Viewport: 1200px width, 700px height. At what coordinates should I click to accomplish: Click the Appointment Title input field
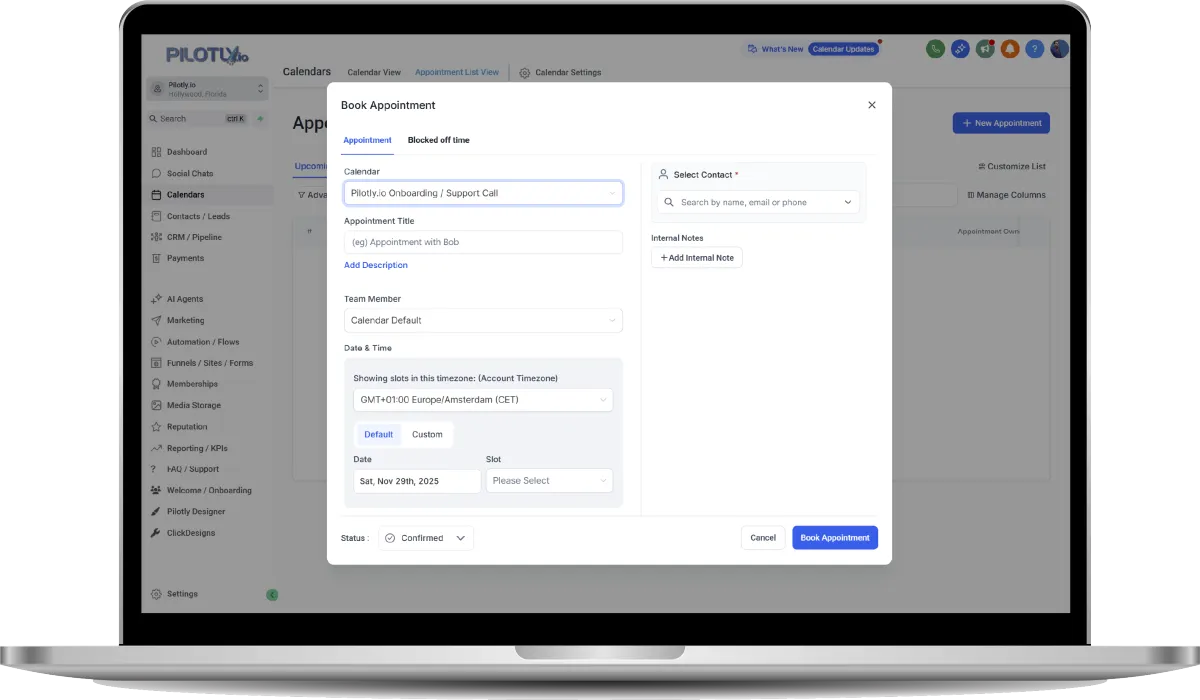483,242
